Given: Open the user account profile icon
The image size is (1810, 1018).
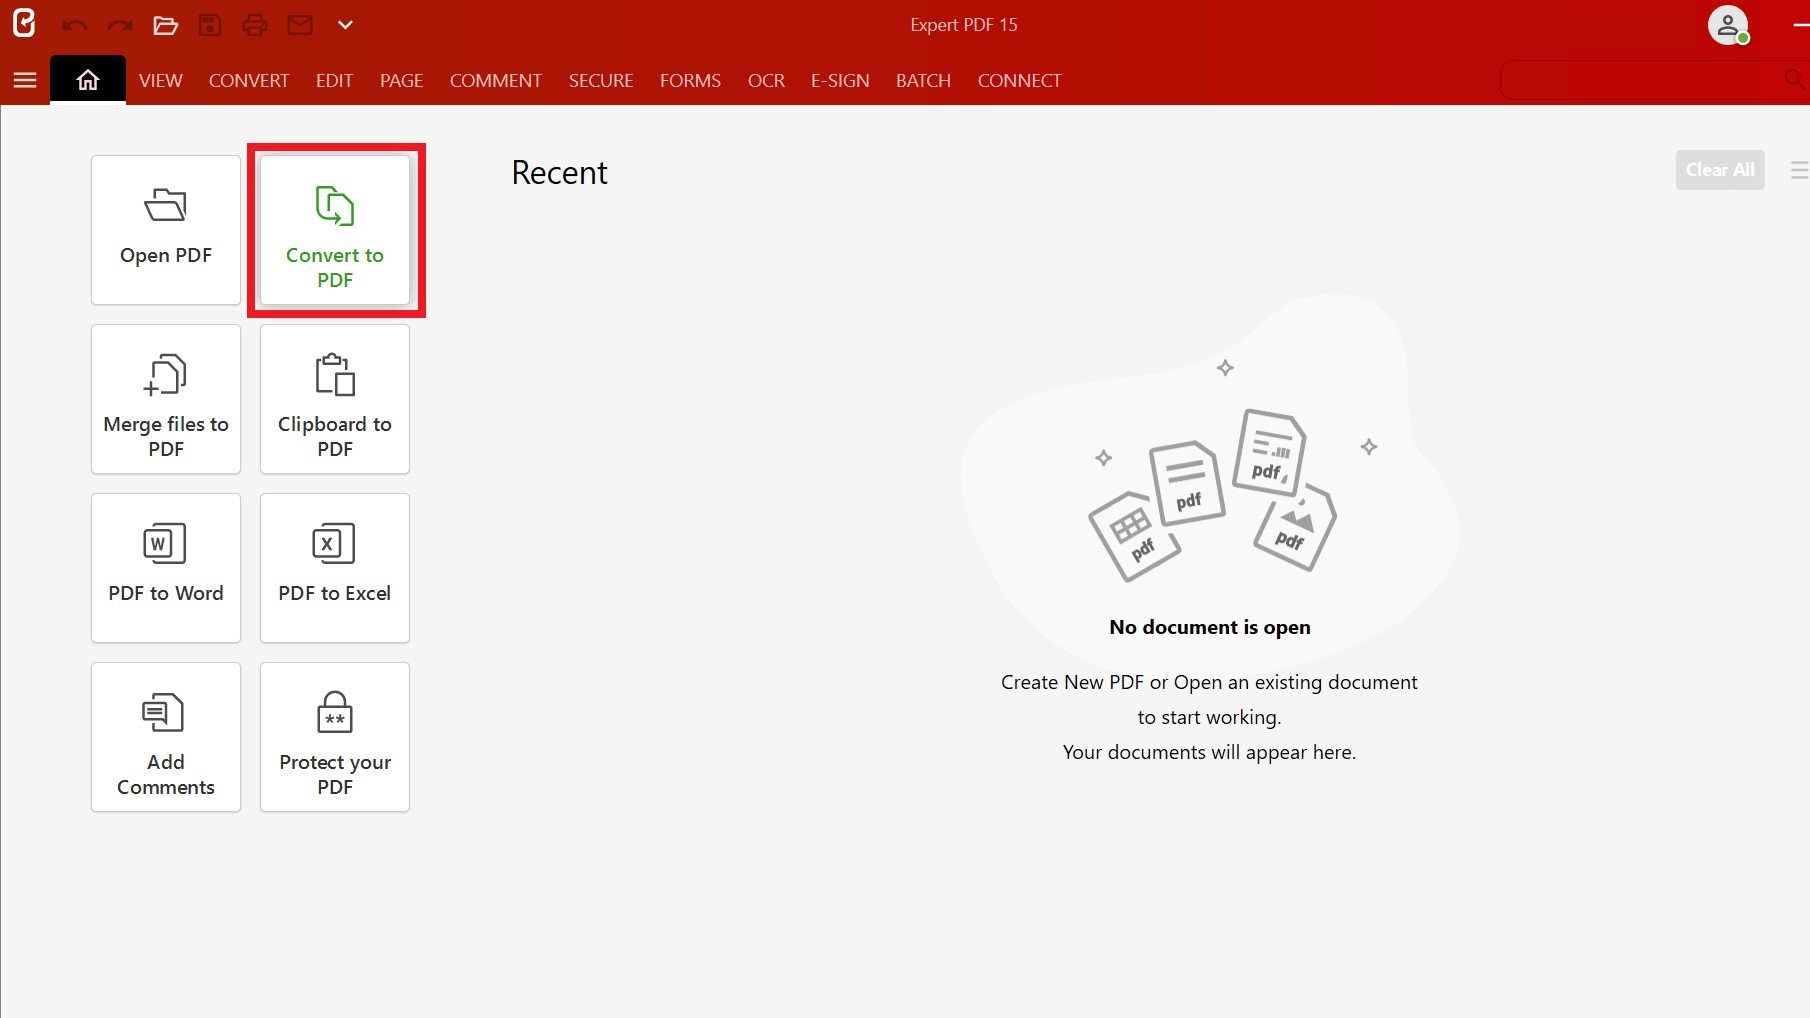Looking at the screenshot, I should pyautogui.click(x=1728, y=25).
